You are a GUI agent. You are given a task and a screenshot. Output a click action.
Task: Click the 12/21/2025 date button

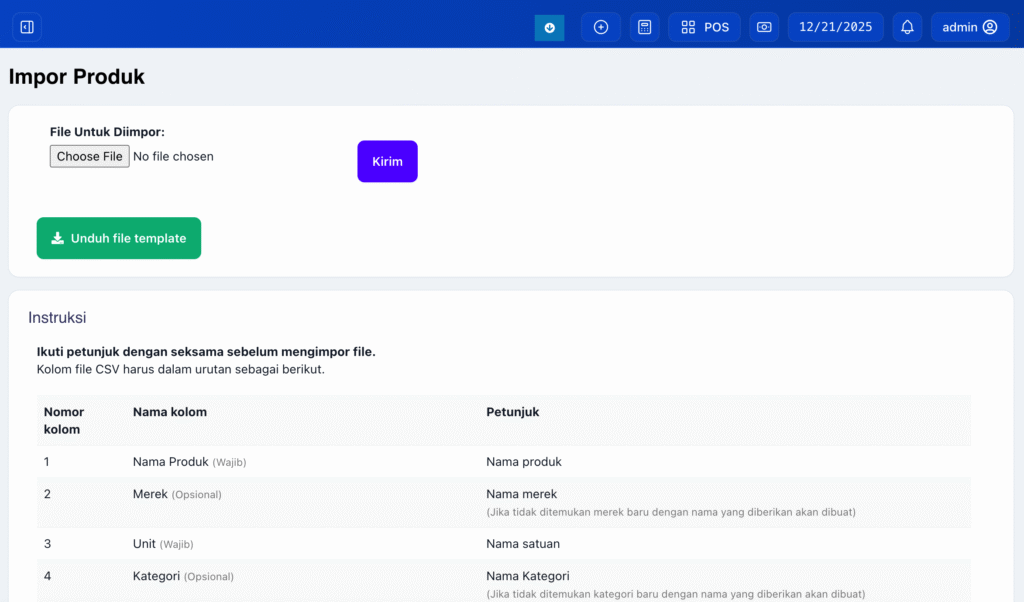click(835, 28)
